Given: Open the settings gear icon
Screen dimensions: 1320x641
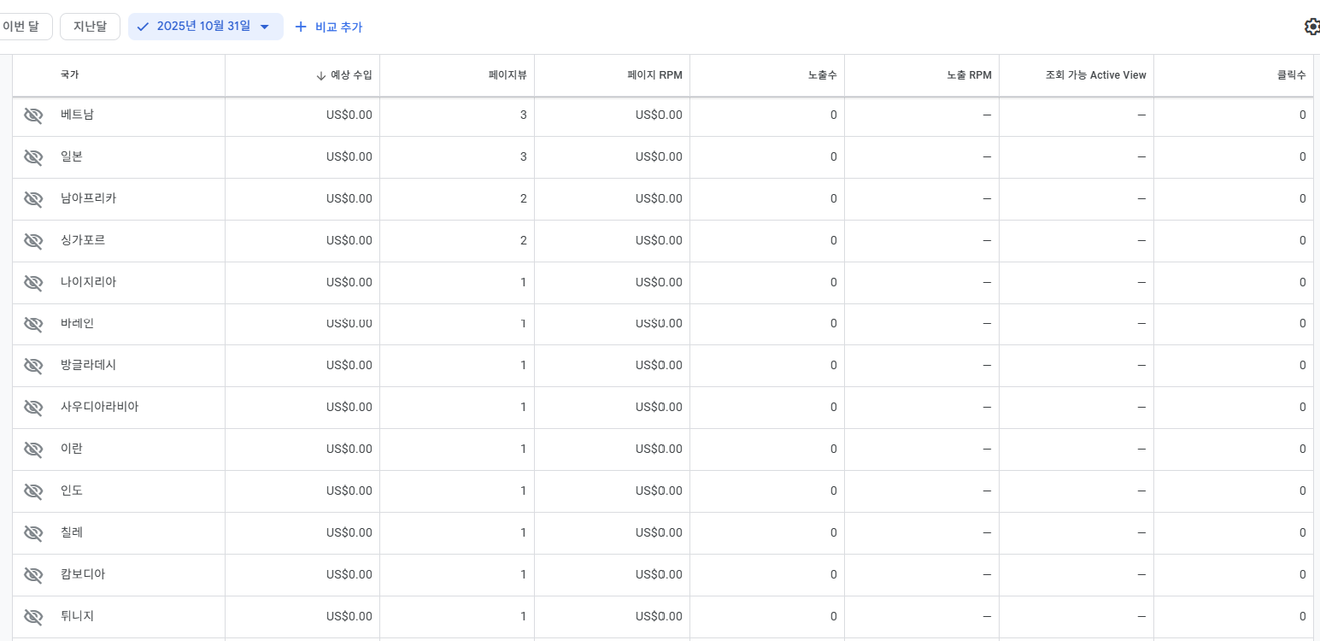Looking at the screenshot, I should pyautogui.click(x=1311, y=27).
